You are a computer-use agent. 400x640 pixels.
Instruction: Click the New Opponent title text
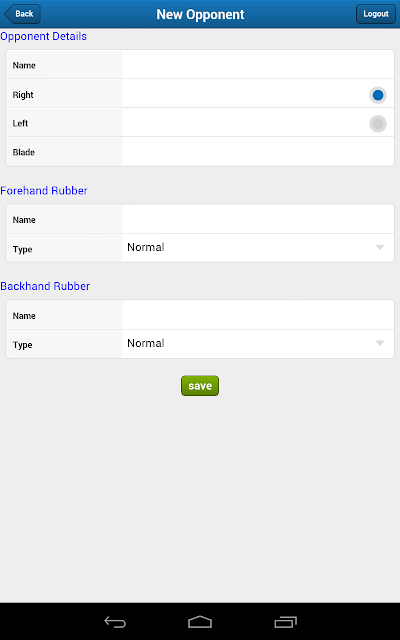(x=200, y=14)
